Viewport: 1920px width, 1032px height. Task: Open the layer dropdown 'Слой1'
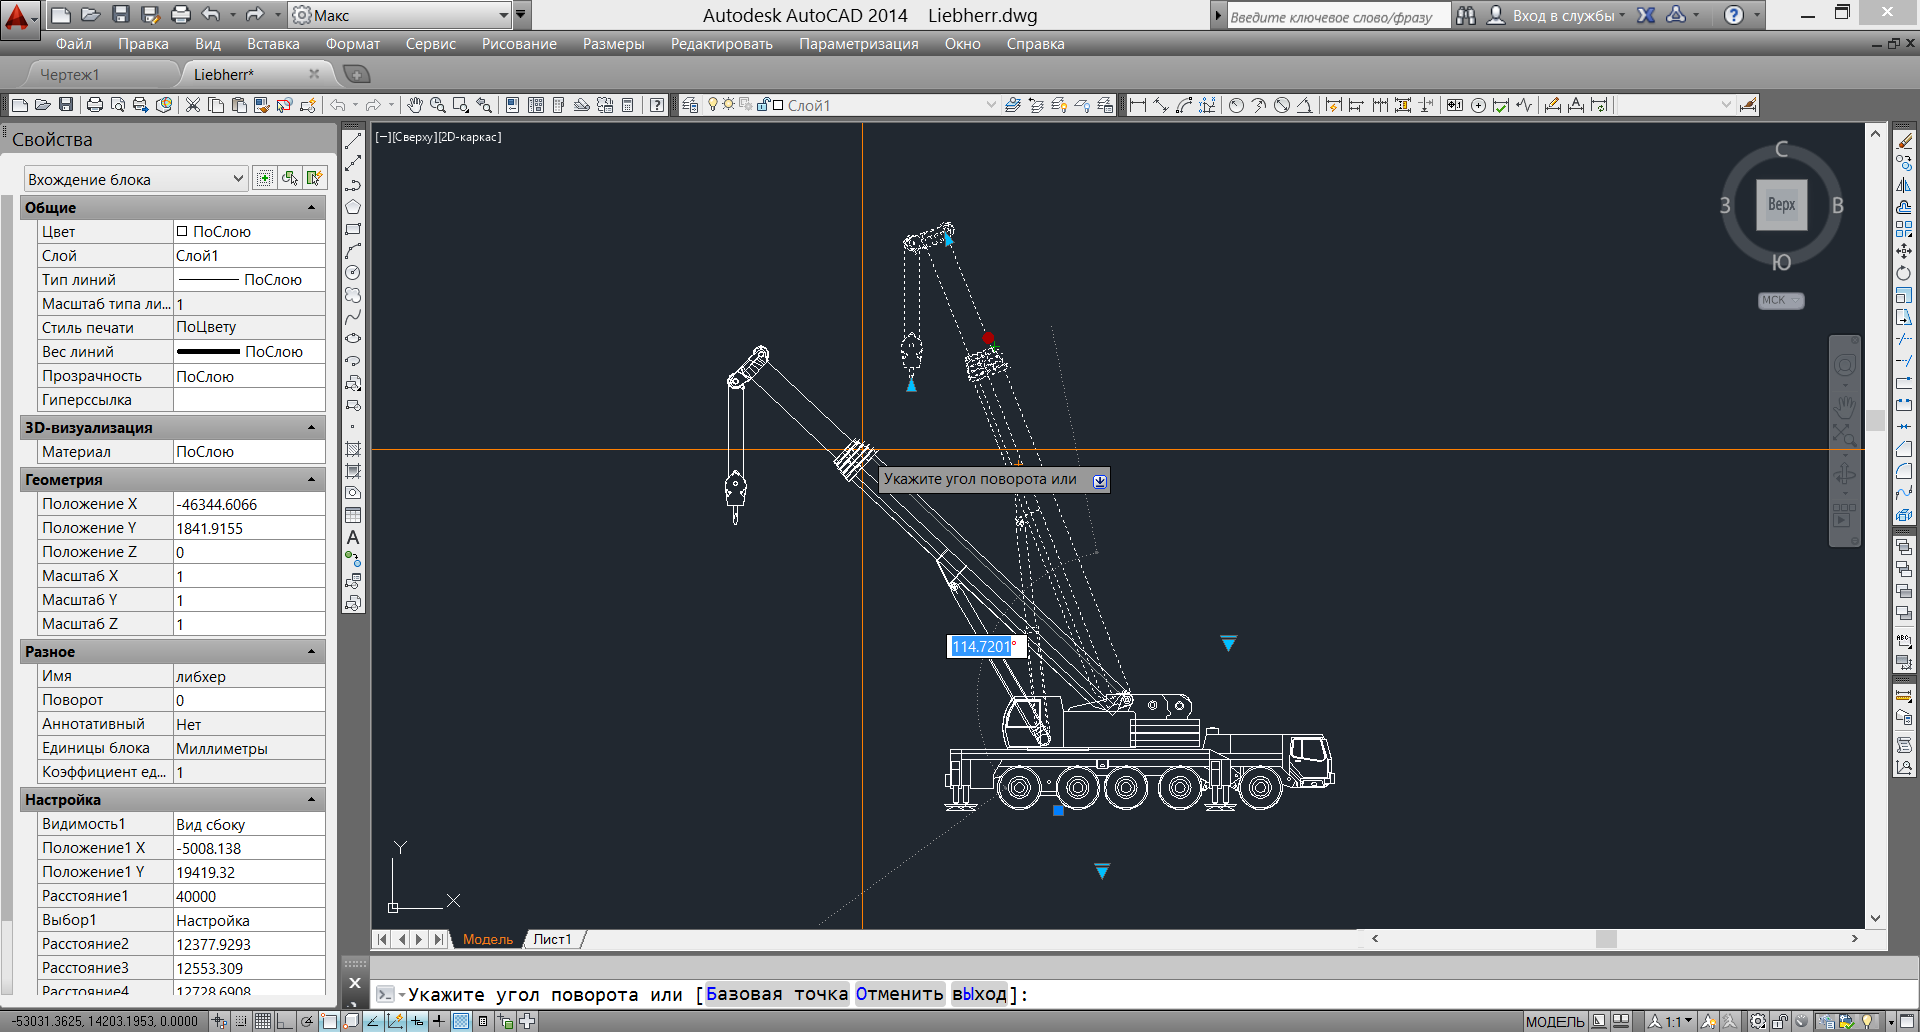(x=892, y=105)
